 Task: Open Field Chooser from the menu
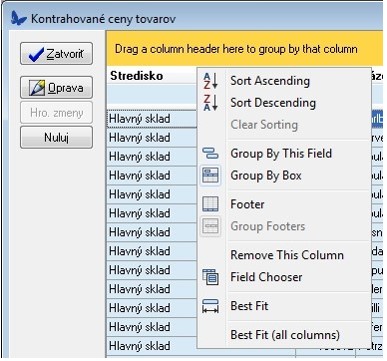point(283,277)
